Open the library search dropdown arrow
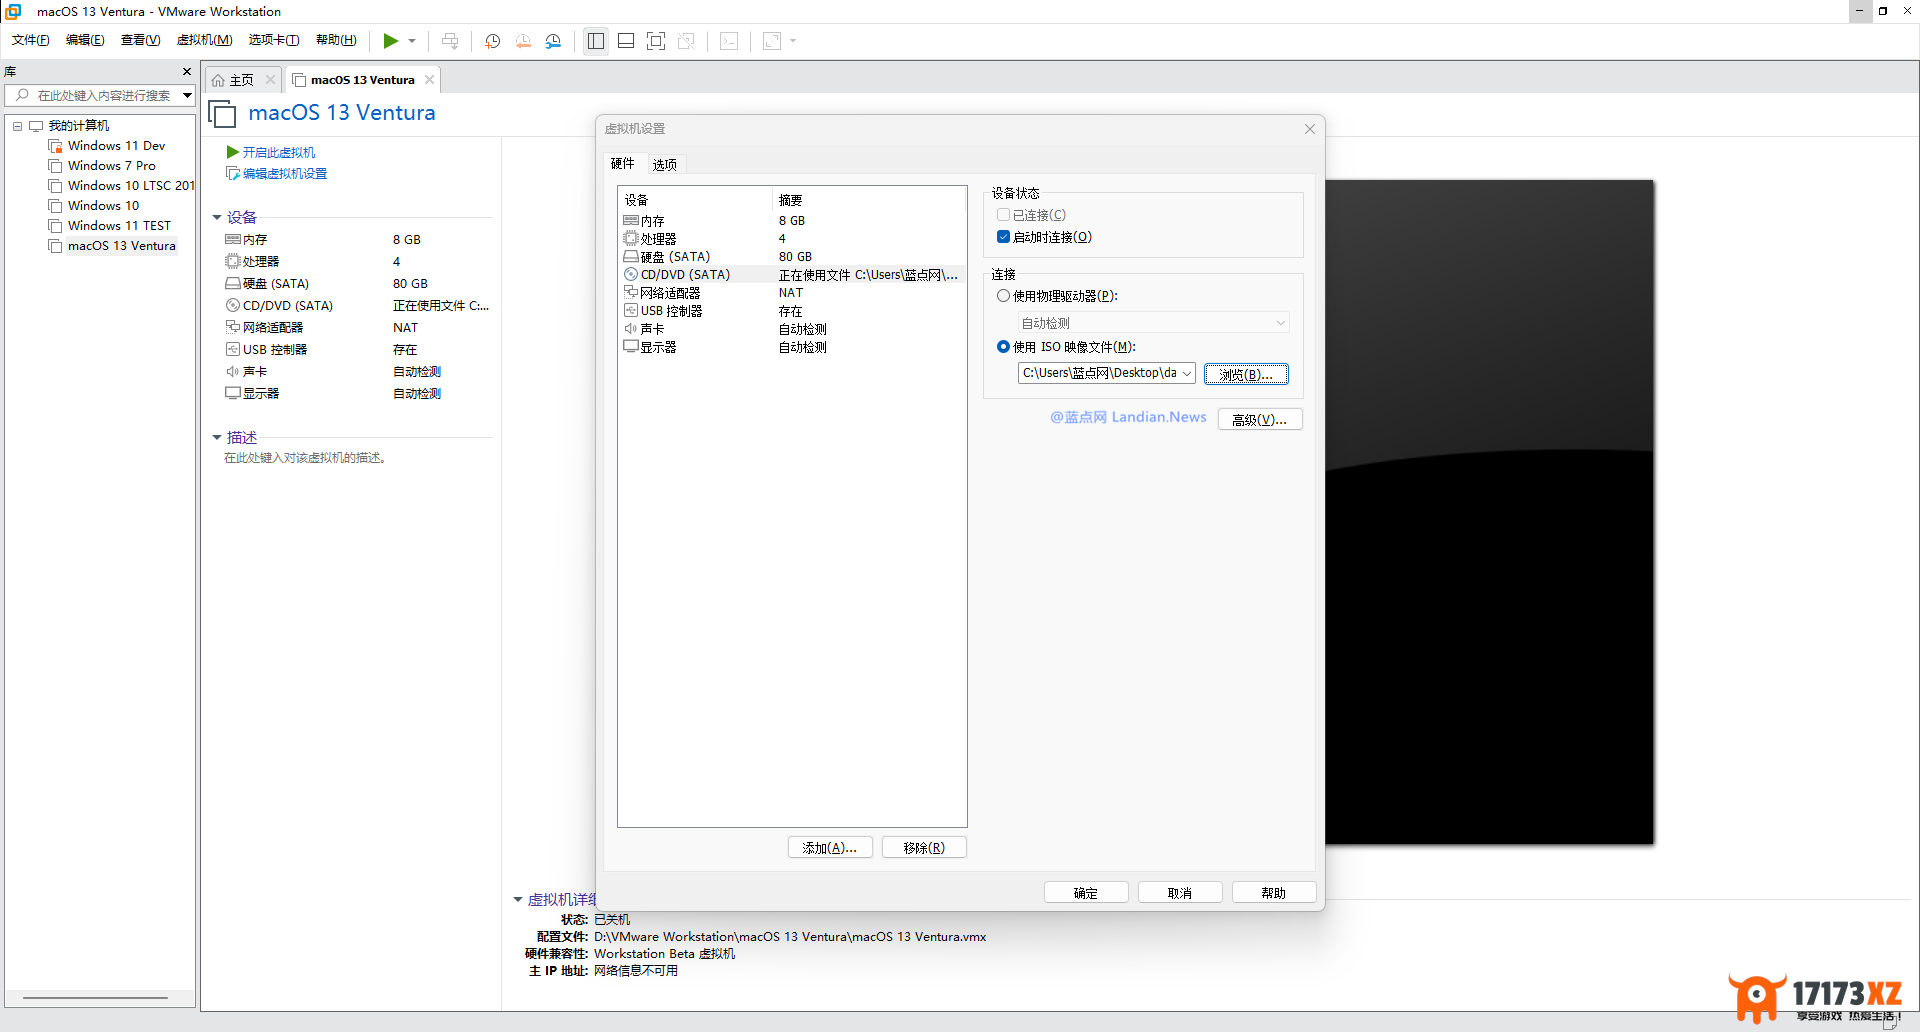 click(187, 95)
